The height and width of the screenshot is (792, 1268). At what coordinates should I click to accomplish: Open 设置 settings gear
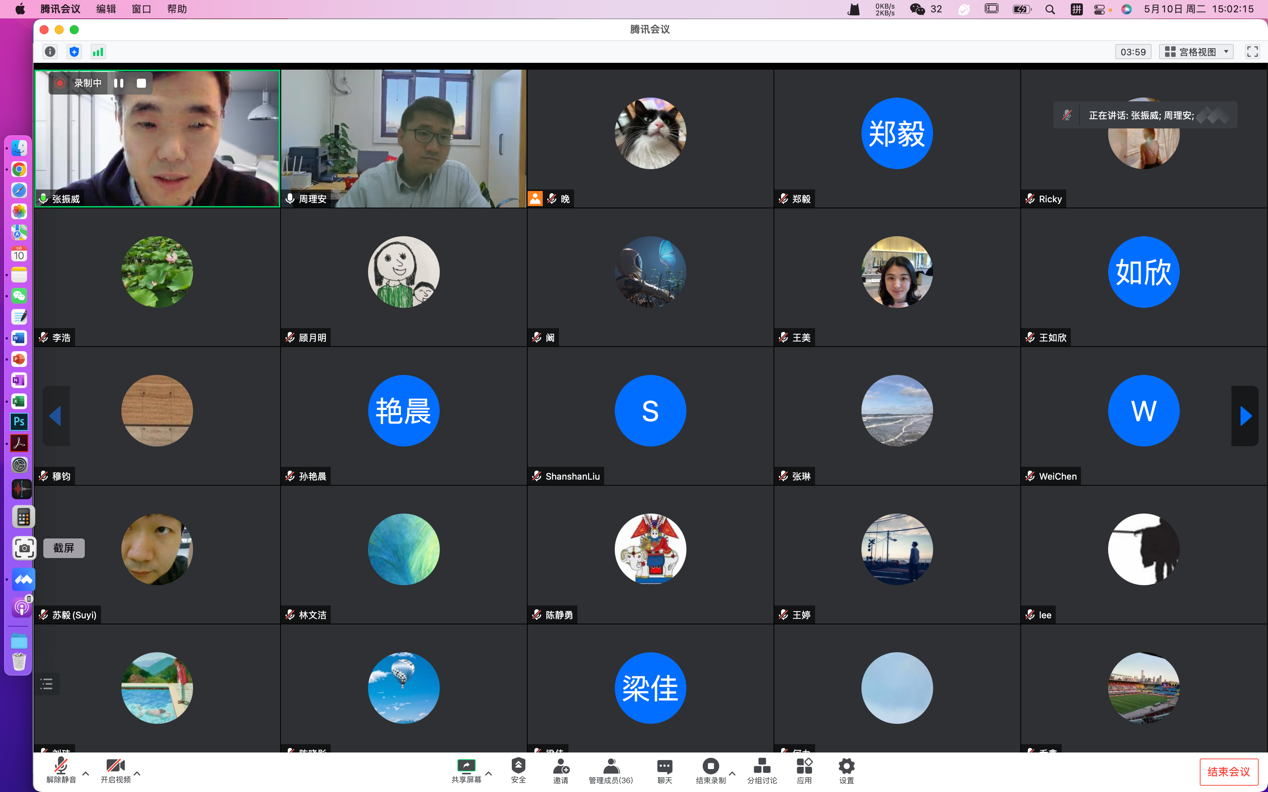[846, 770]
